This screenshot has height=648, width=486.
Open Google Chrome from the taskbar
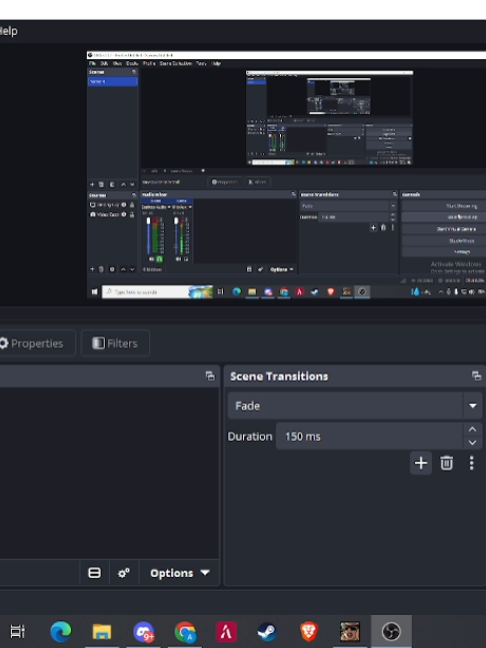(185, 631)
